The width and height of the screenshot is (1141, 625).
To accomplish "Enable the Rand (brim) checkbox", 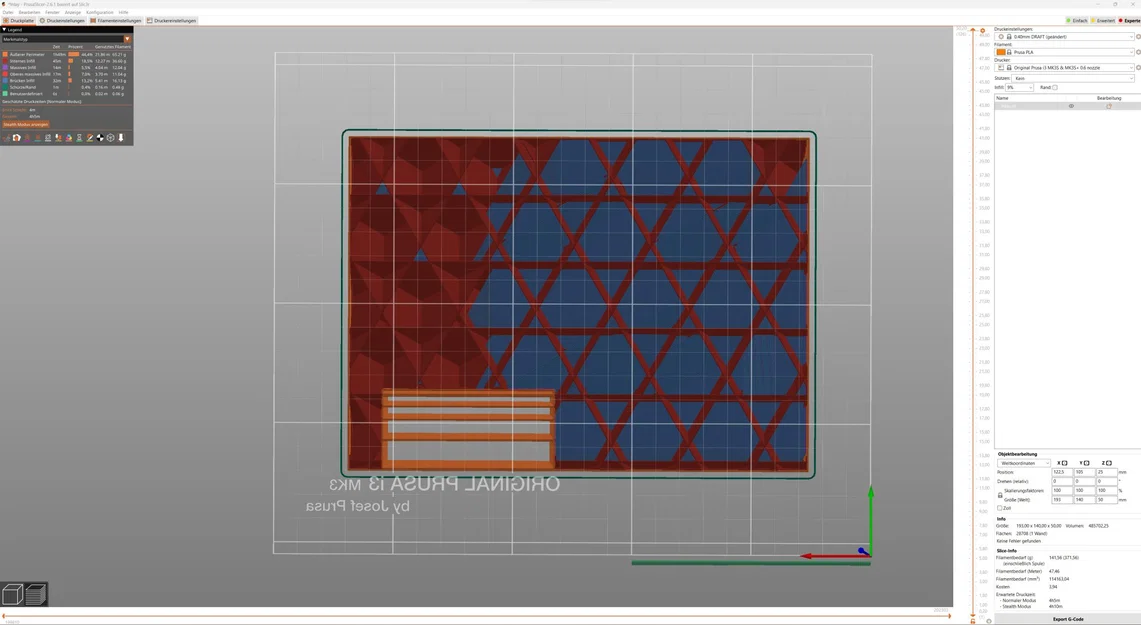I will tap(1054, 87).
